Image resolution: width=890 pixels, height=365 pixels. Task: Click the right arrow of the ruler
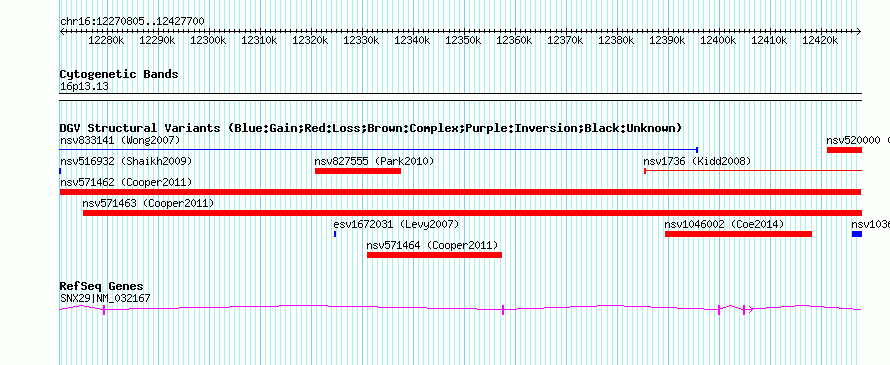click(x=859, y=32)
